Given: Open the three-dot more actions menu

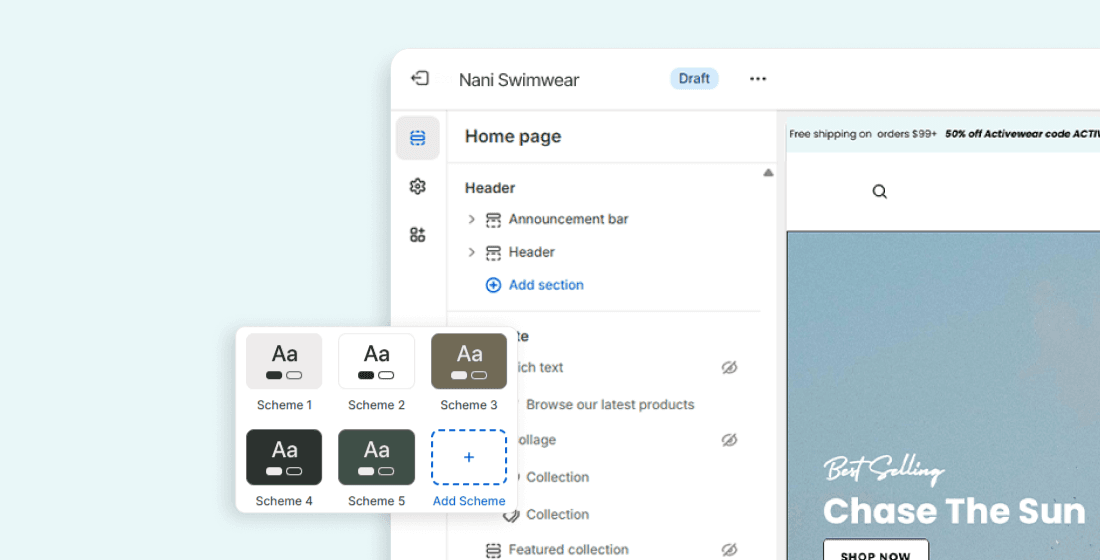Looking at the screenshot, I should pyautogui.click(x=758, y=79).
